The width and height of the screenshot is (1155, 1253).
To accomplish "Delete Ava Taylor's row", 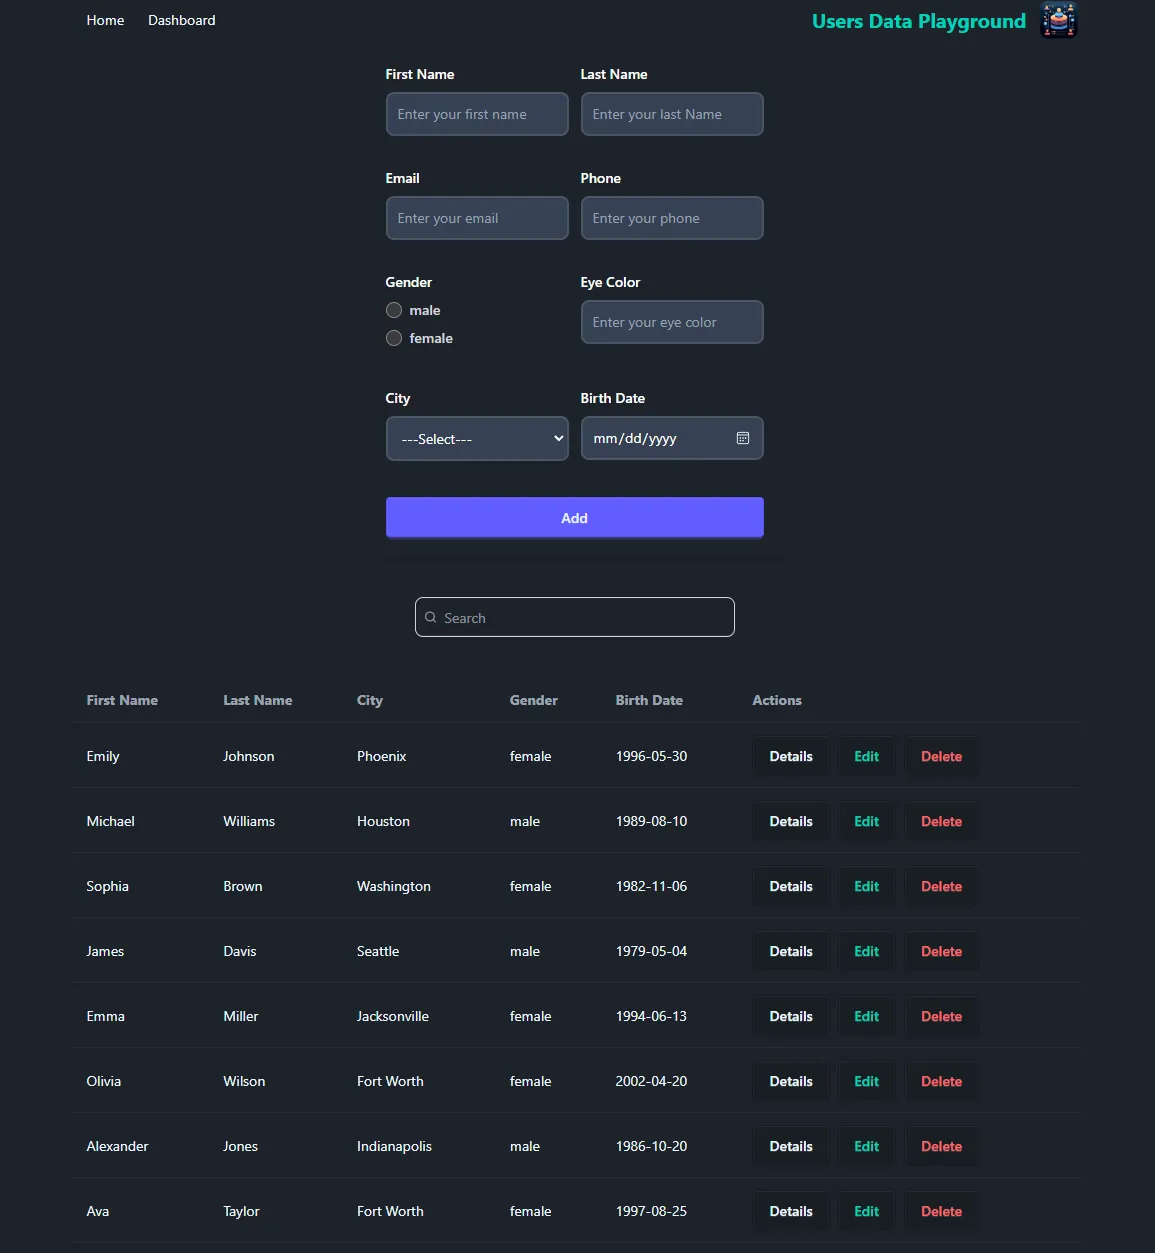I will (x=940, y=1211).
